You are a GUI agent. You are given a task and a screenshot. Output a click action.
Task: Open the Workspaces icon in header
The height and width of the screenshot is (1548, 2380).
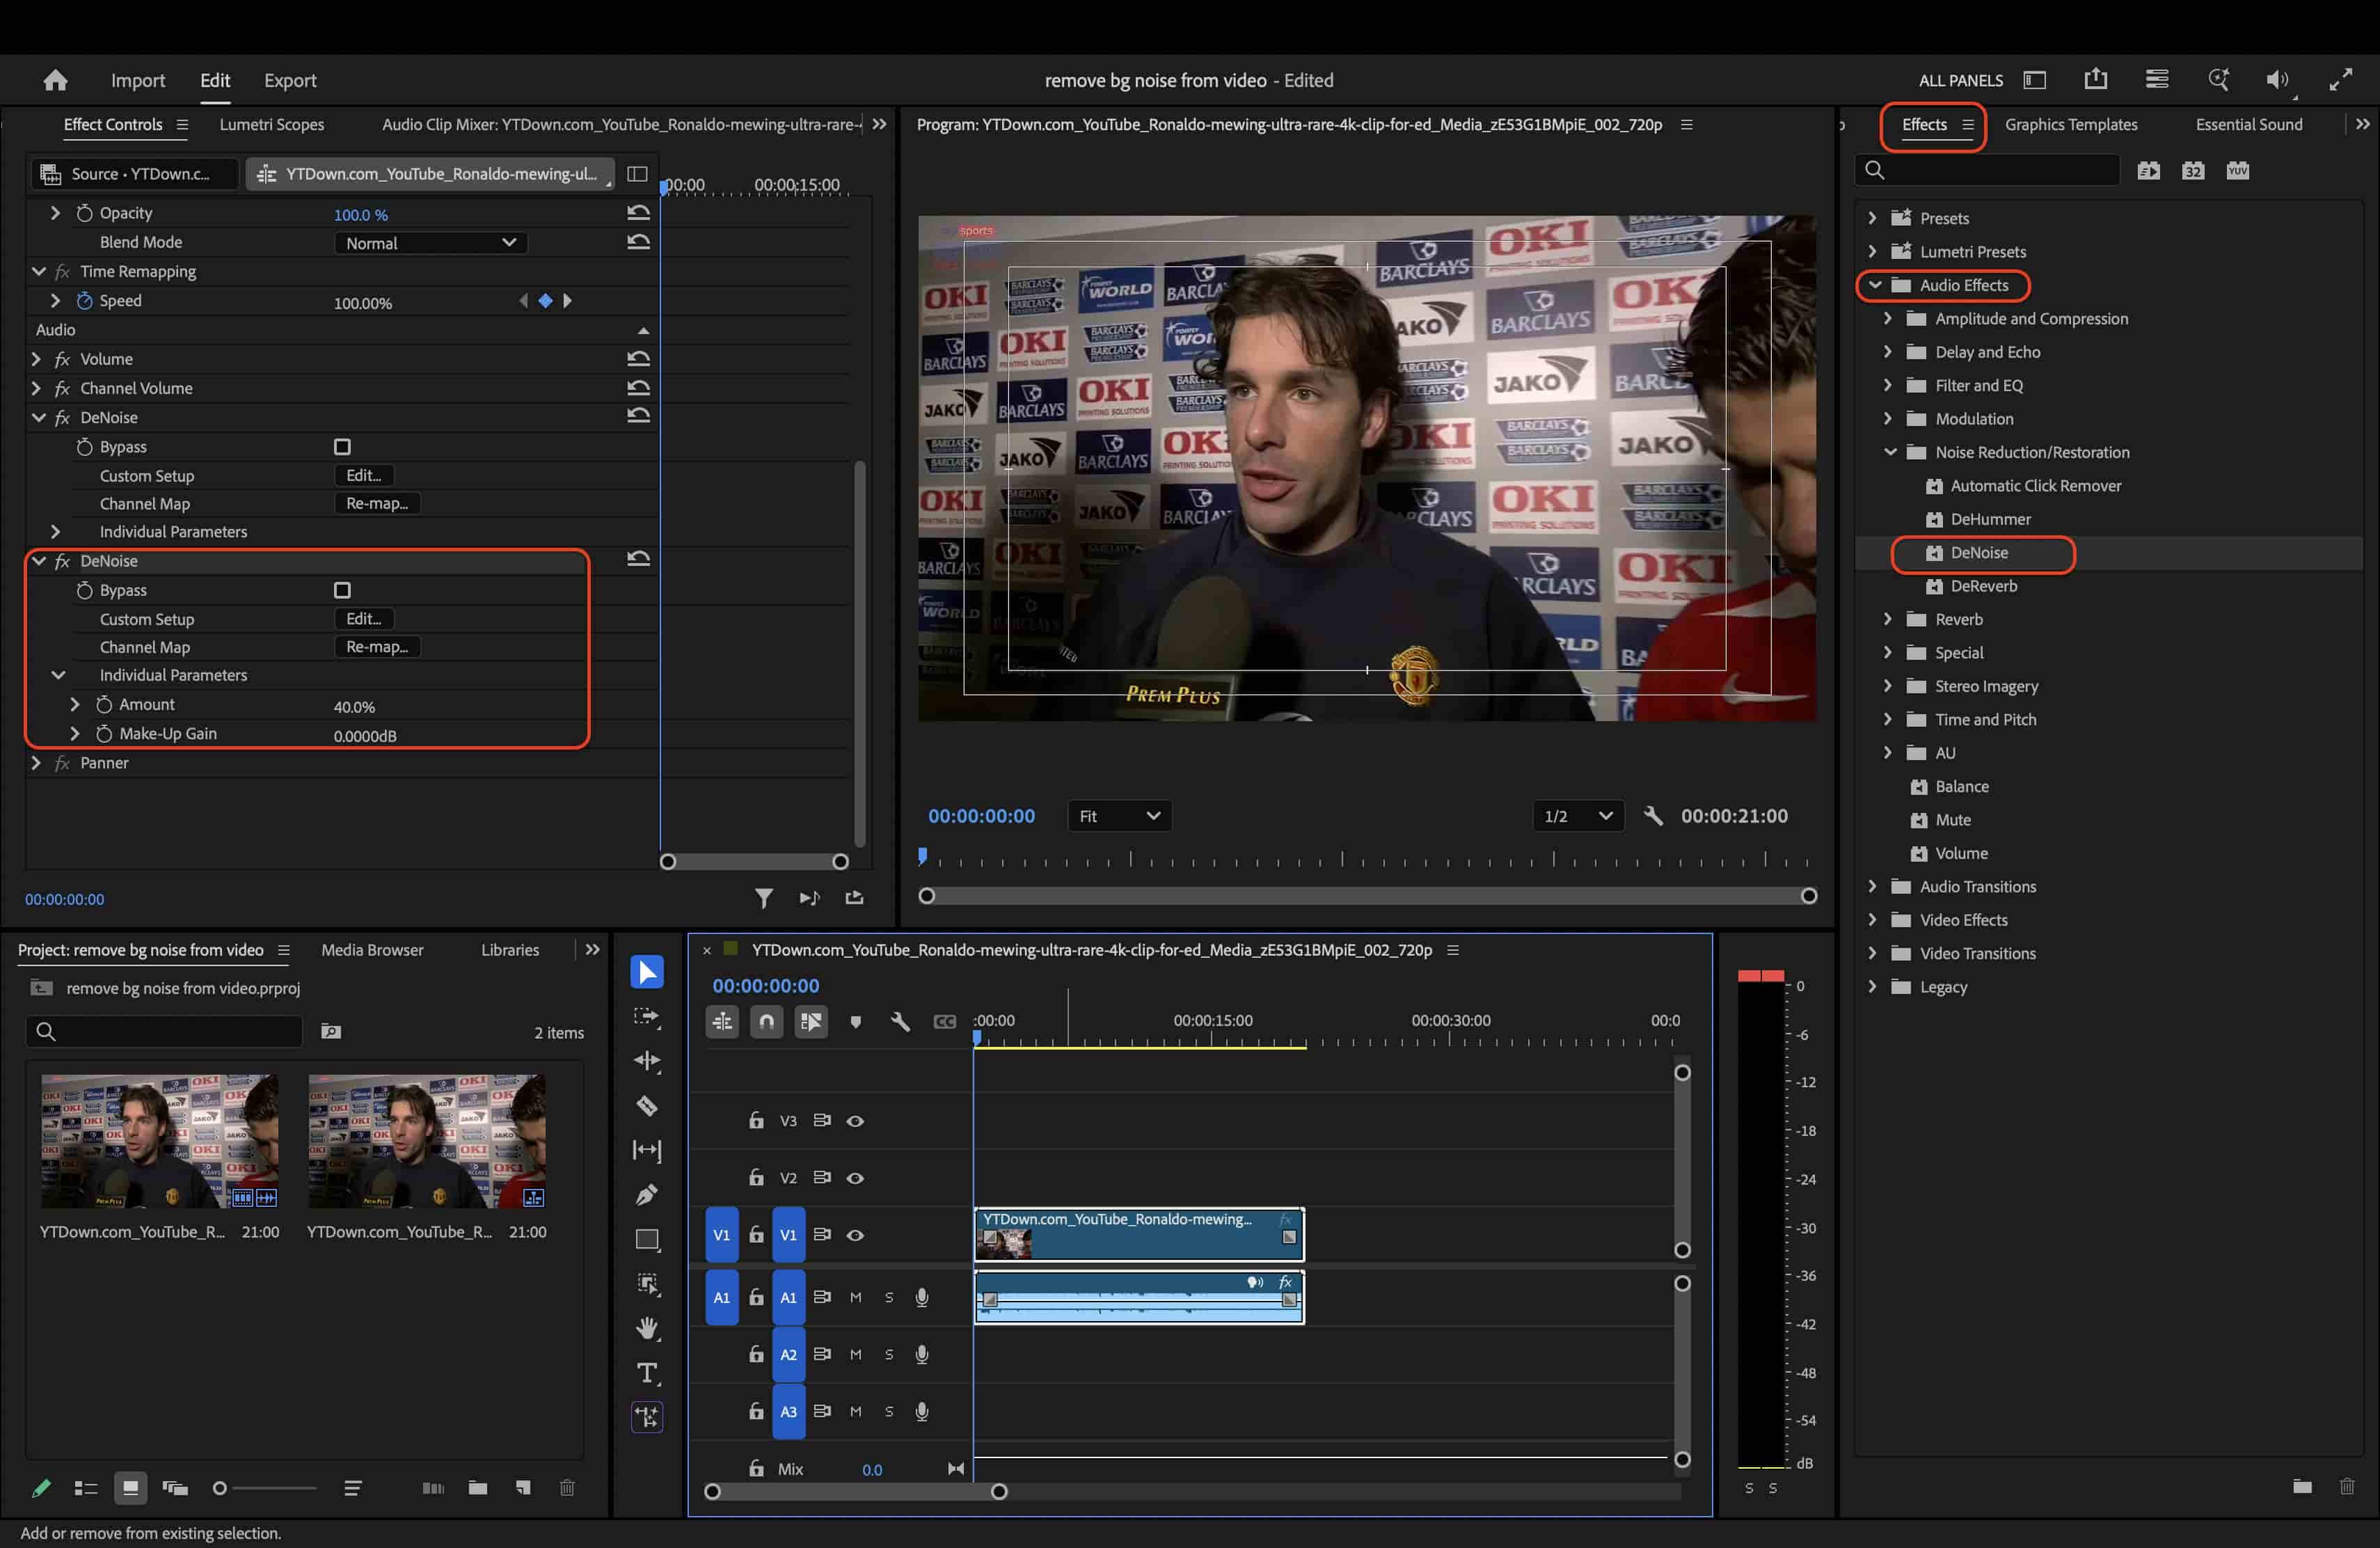coord(2034,80)
